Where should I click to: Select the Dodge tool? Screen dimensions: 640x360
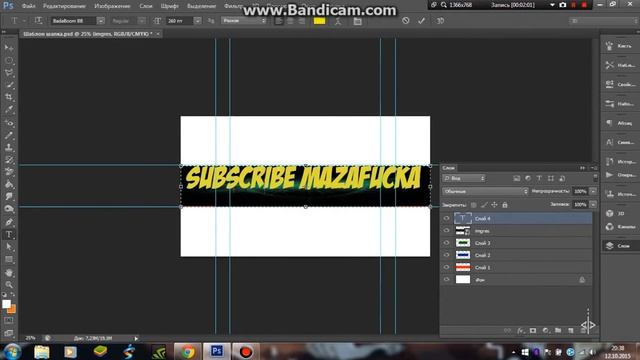tap(9, 209)
